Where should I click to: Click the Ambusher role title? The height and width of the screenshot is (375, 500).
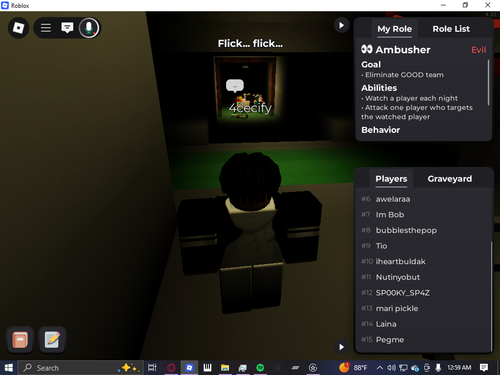point(403,50)
